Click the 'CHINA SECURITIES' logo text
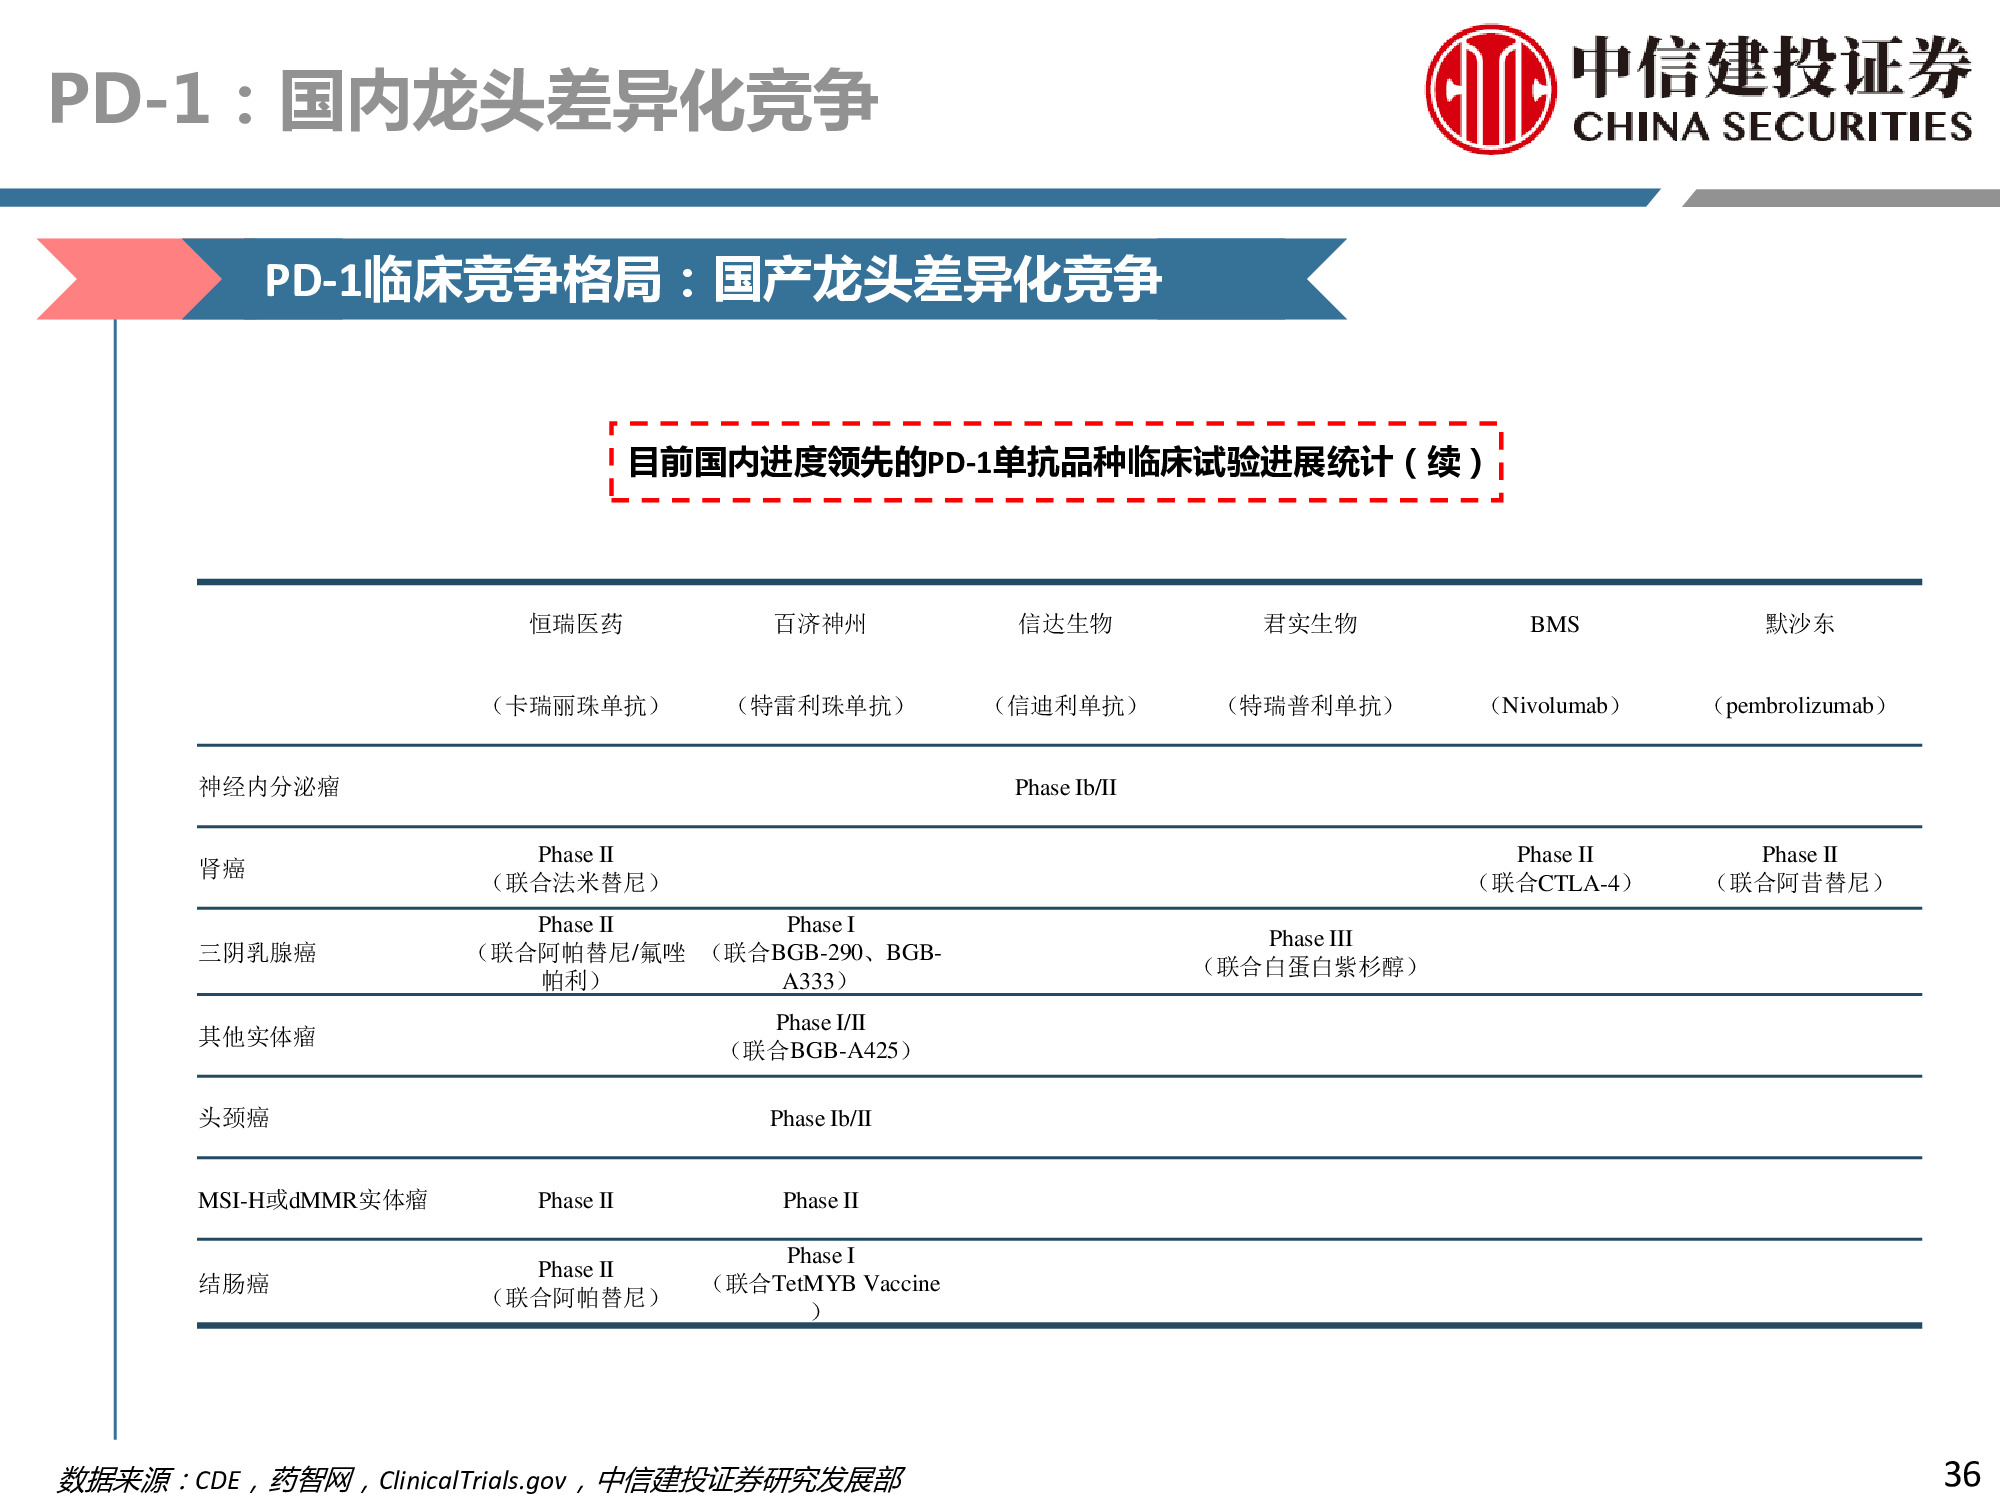The width and height of the screenshot is (2000, 1500). click(1772, 127)
